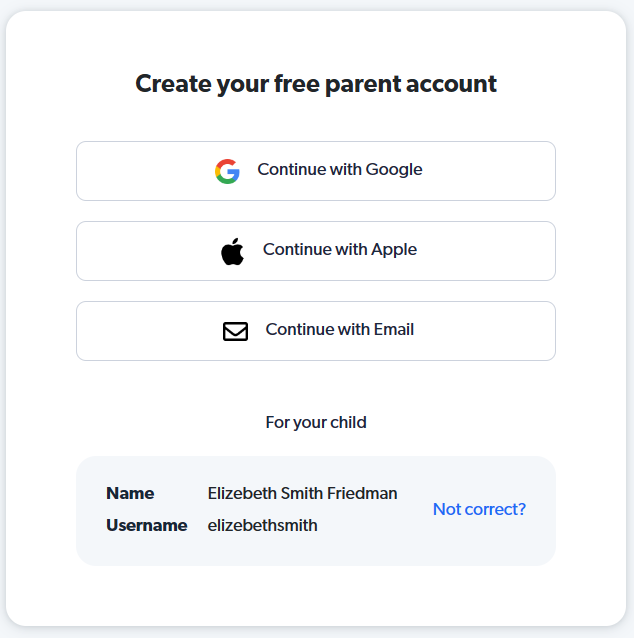The height and width of the screenshot is (638, 634).
Task: Click the "Continue with Email" text label
Action: (340, 329)
